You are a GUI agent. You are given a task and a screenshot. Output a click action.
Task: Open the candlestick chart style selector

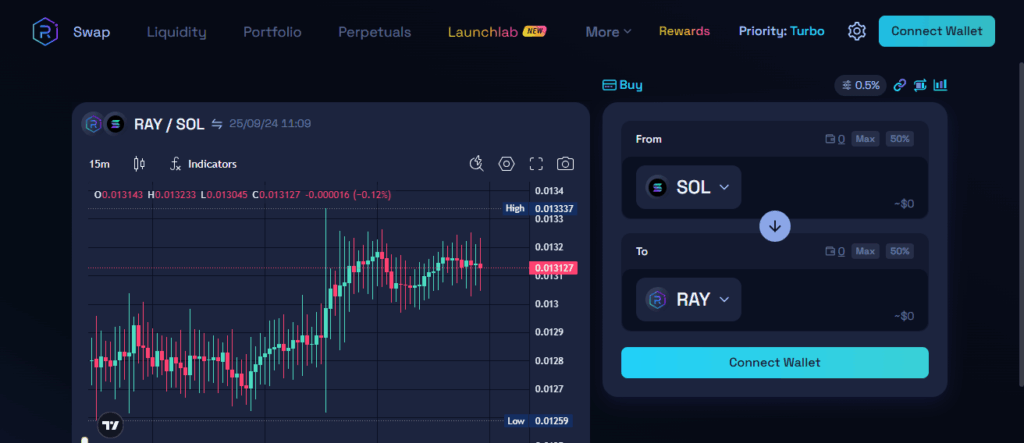[139, 163]
